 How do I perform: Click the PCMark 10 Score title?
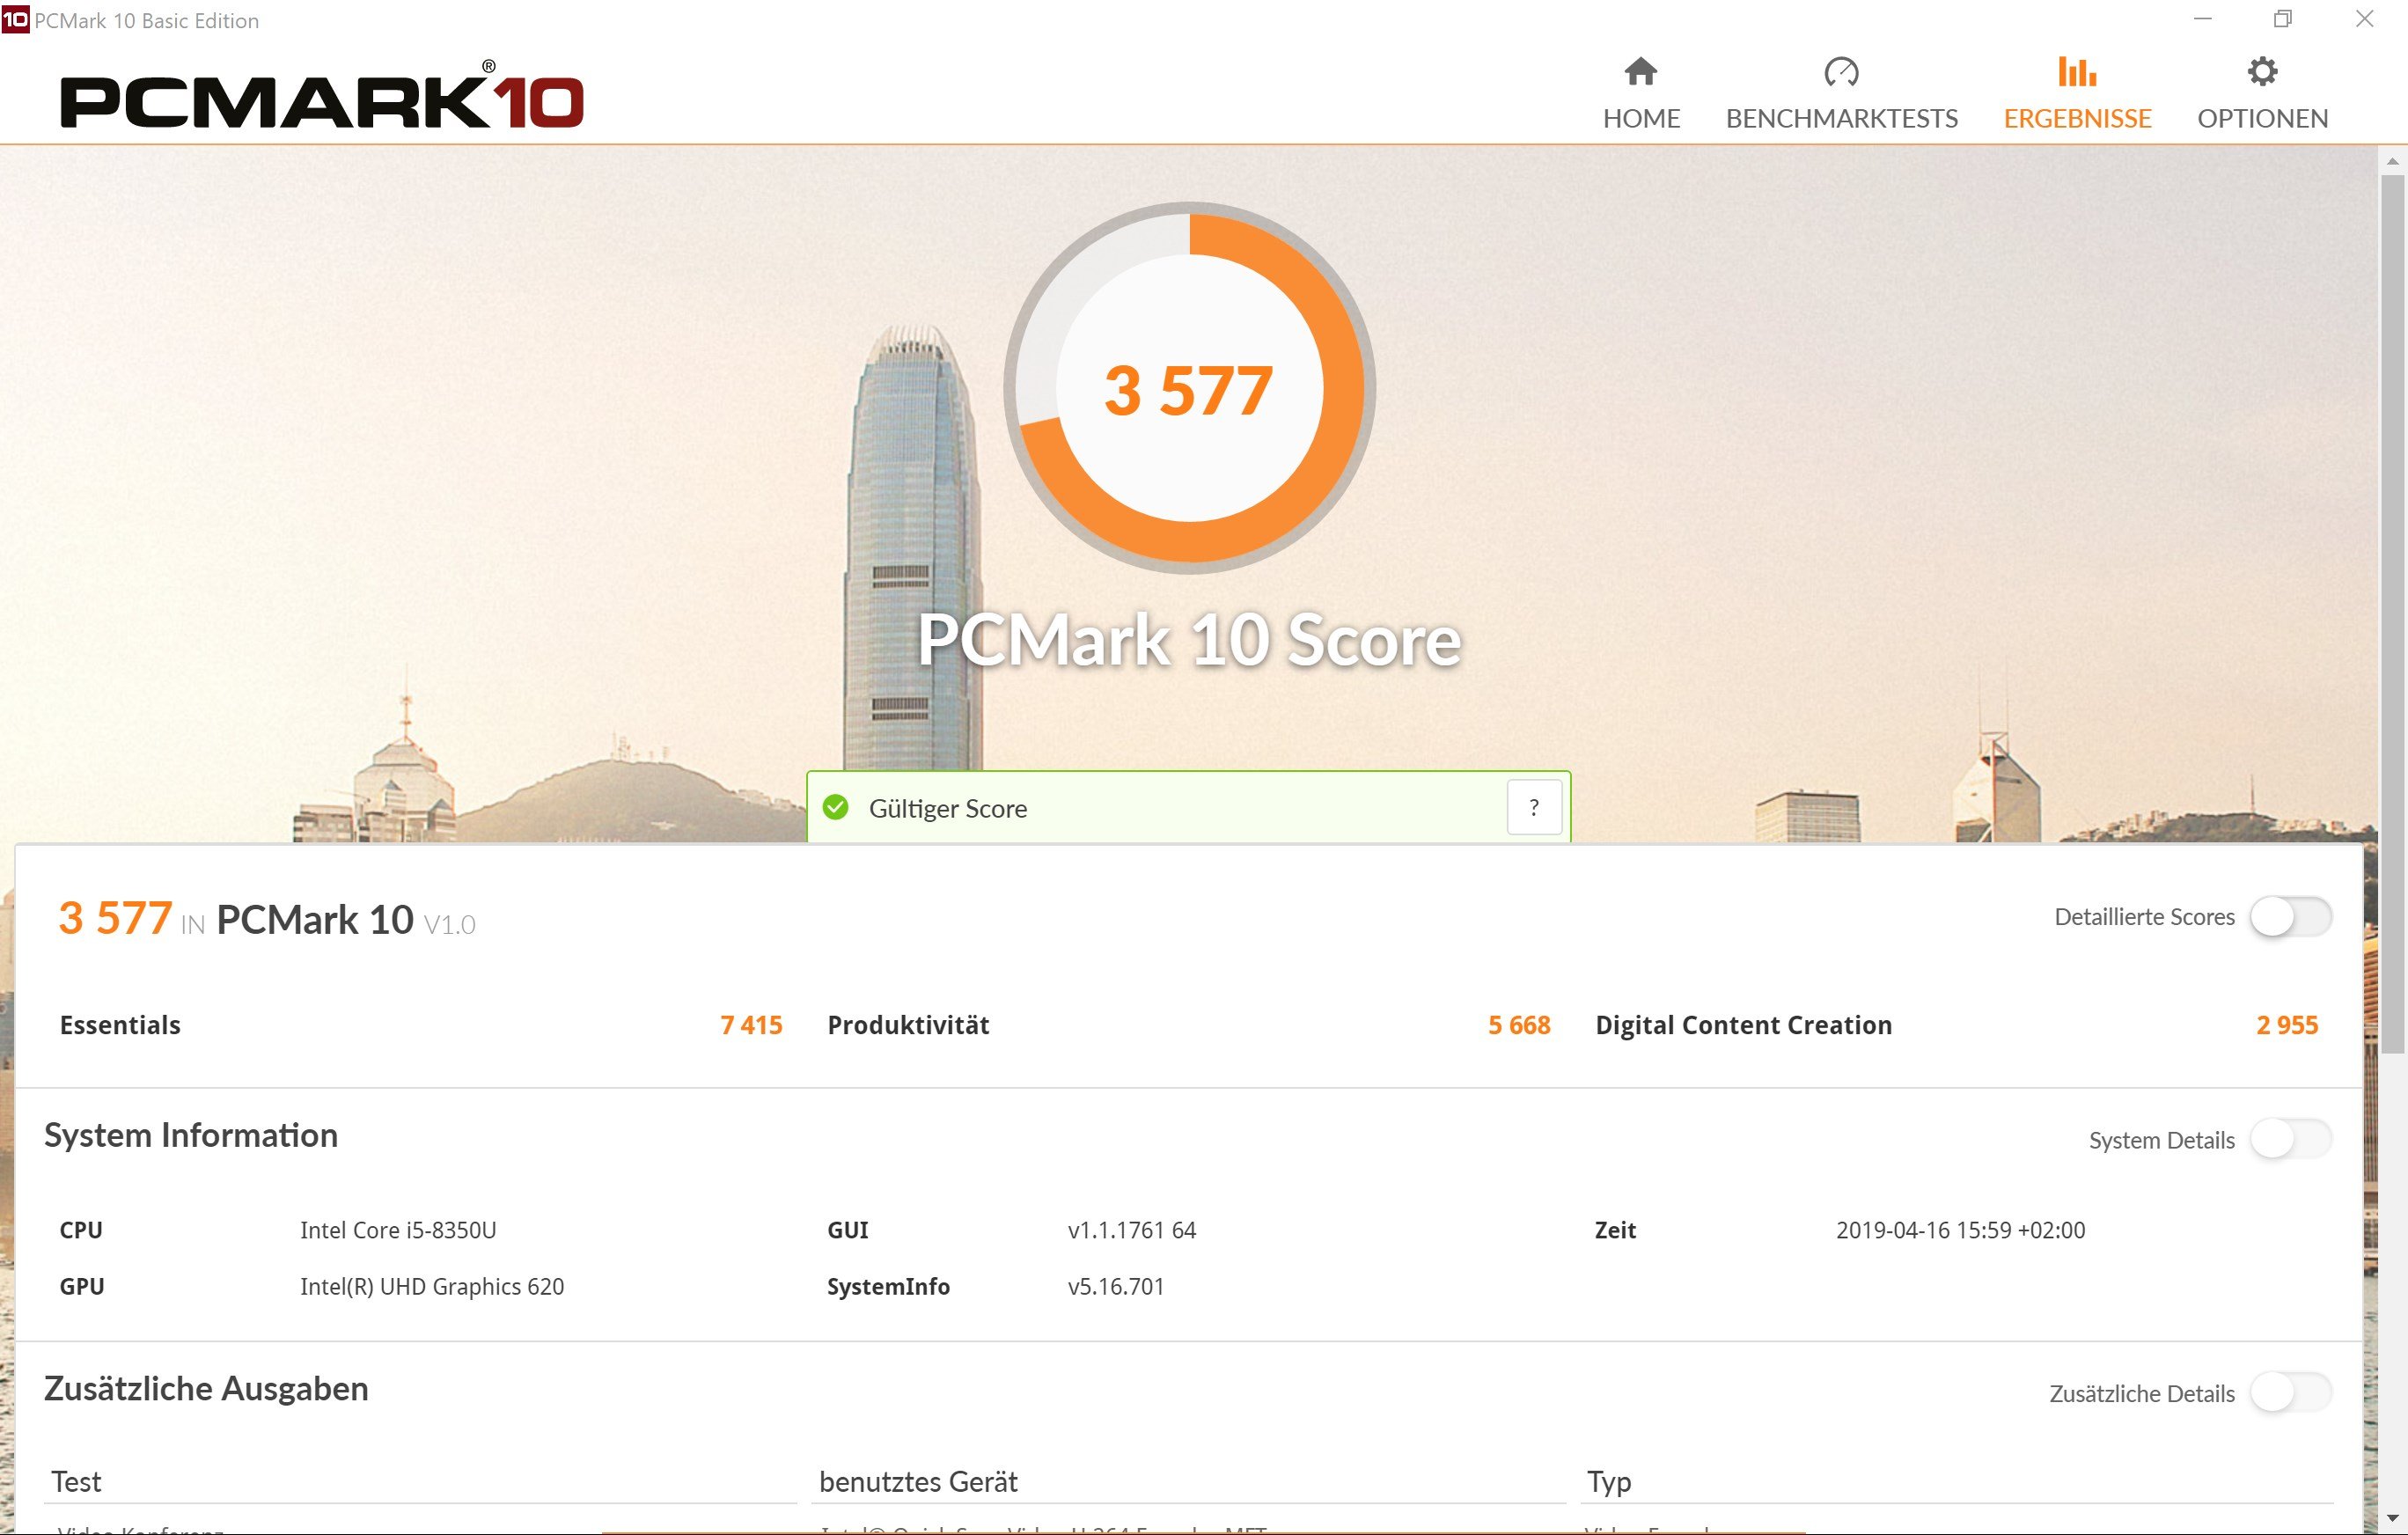click(1189, 640)
